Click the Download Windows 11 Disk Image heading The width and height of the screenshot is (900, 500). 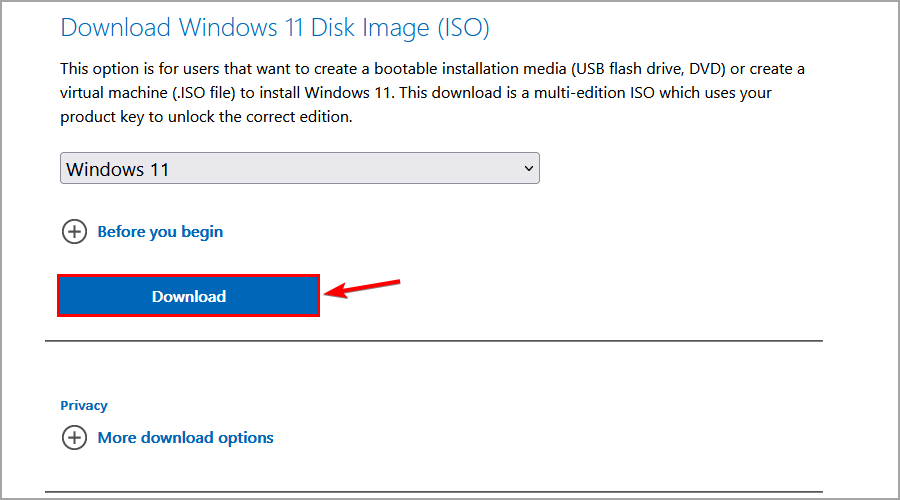(275, 27)
